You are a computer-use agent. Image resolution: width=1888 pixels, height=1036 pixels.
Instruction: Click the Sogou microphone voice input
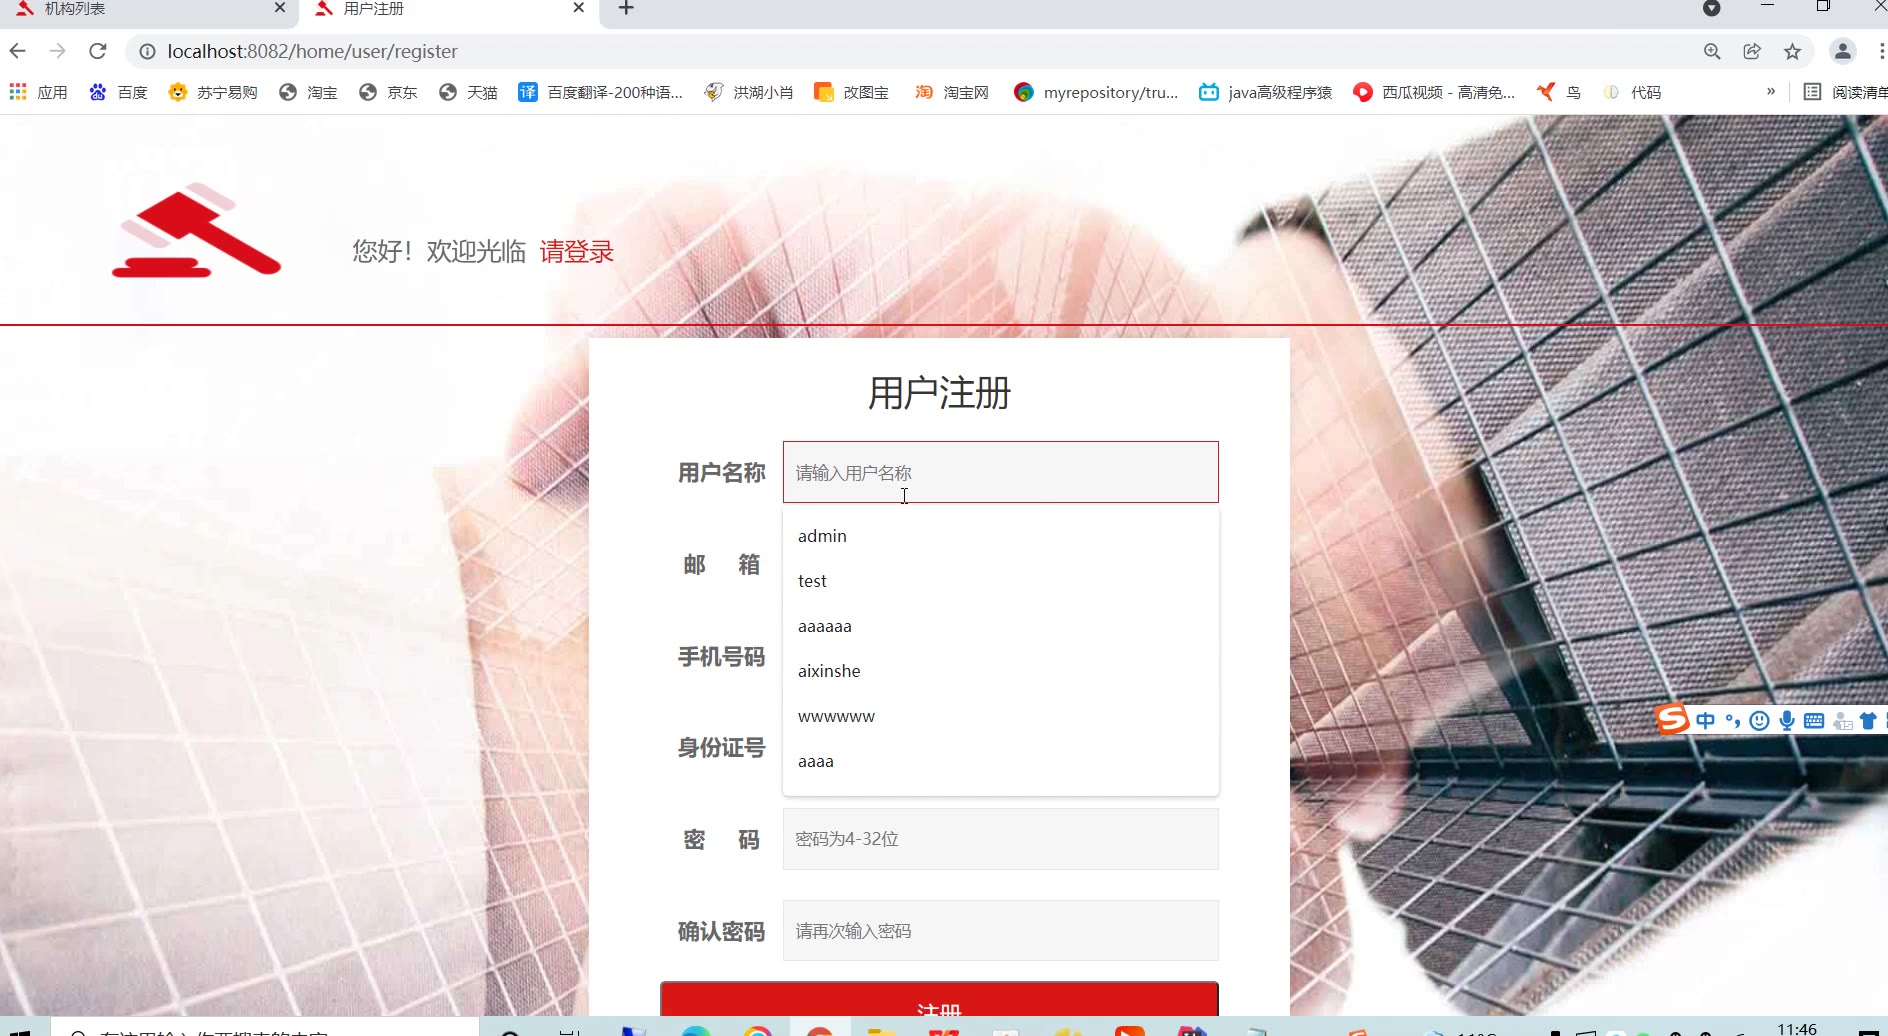click(1787, 721)
